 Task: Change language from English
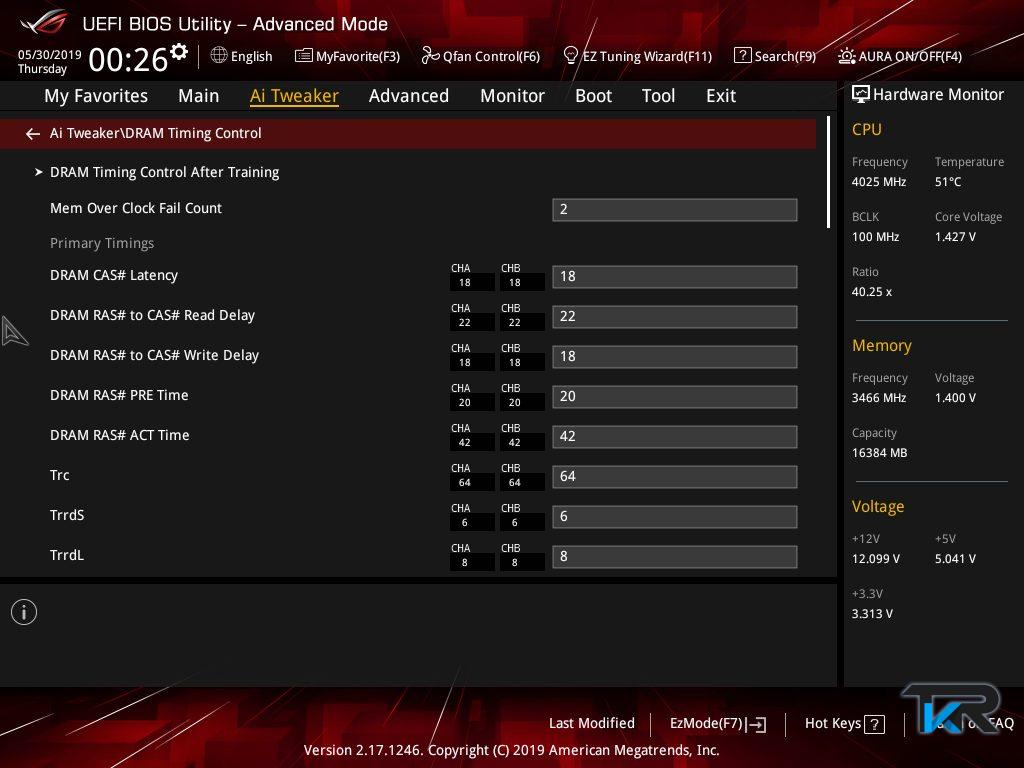251,56
